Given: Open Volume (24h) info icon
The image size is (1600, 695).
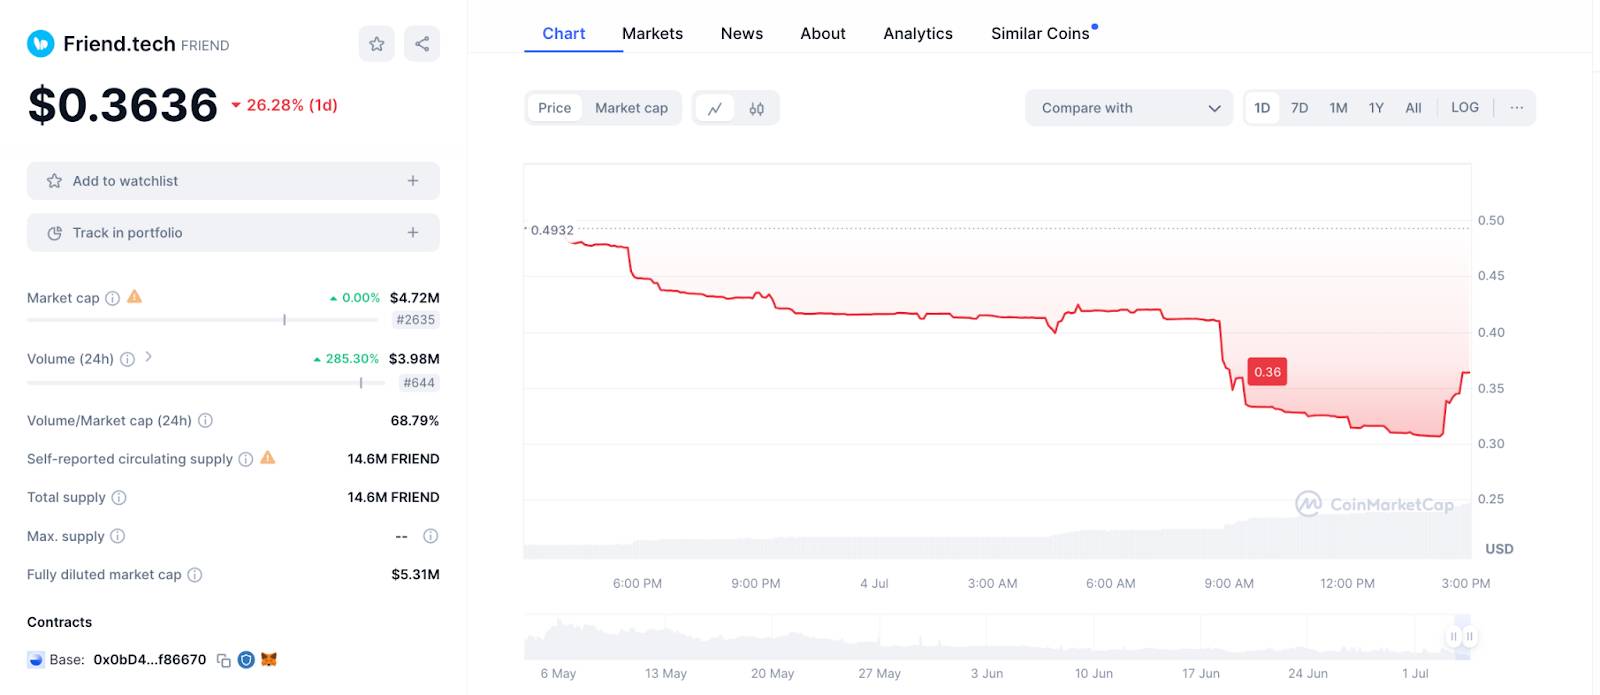Looking at the screenshot, I should pyautogui.click(x=127, y=359).
